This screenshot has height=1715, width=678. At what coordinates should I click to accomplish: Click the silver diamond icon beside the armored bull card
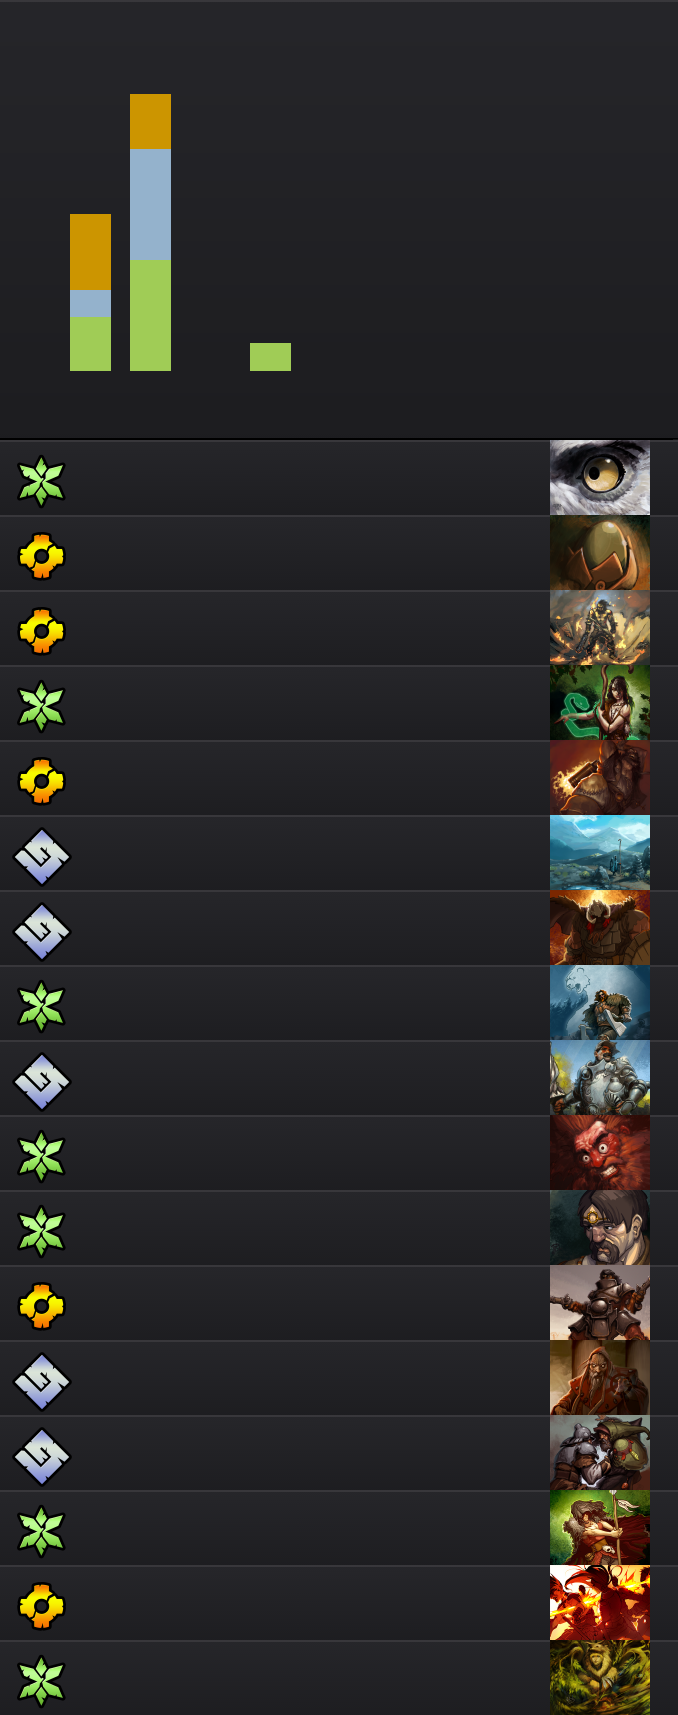[x=41, y=931]
